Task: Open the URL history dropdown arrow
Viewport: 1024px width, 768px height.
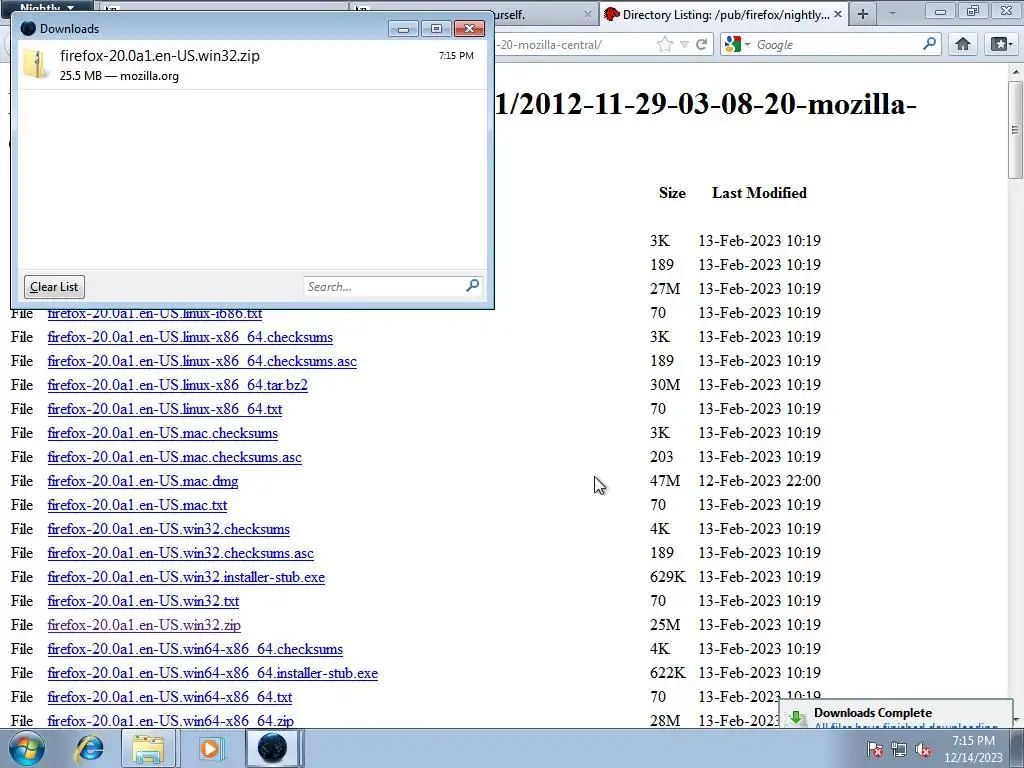Action: 684,44
